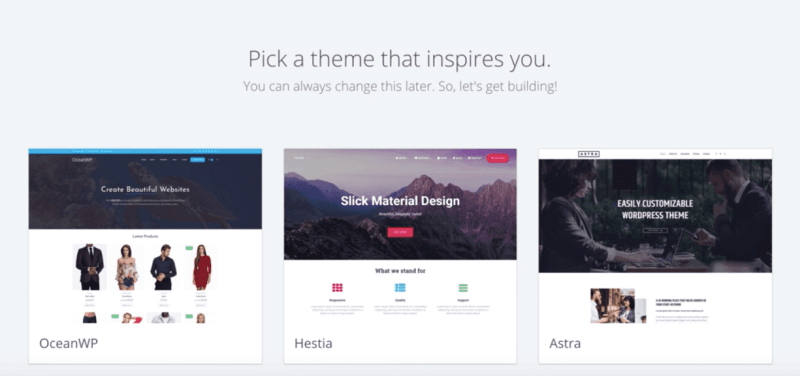
Task: Click the woman in red dress product image
Action: point(201,267)
